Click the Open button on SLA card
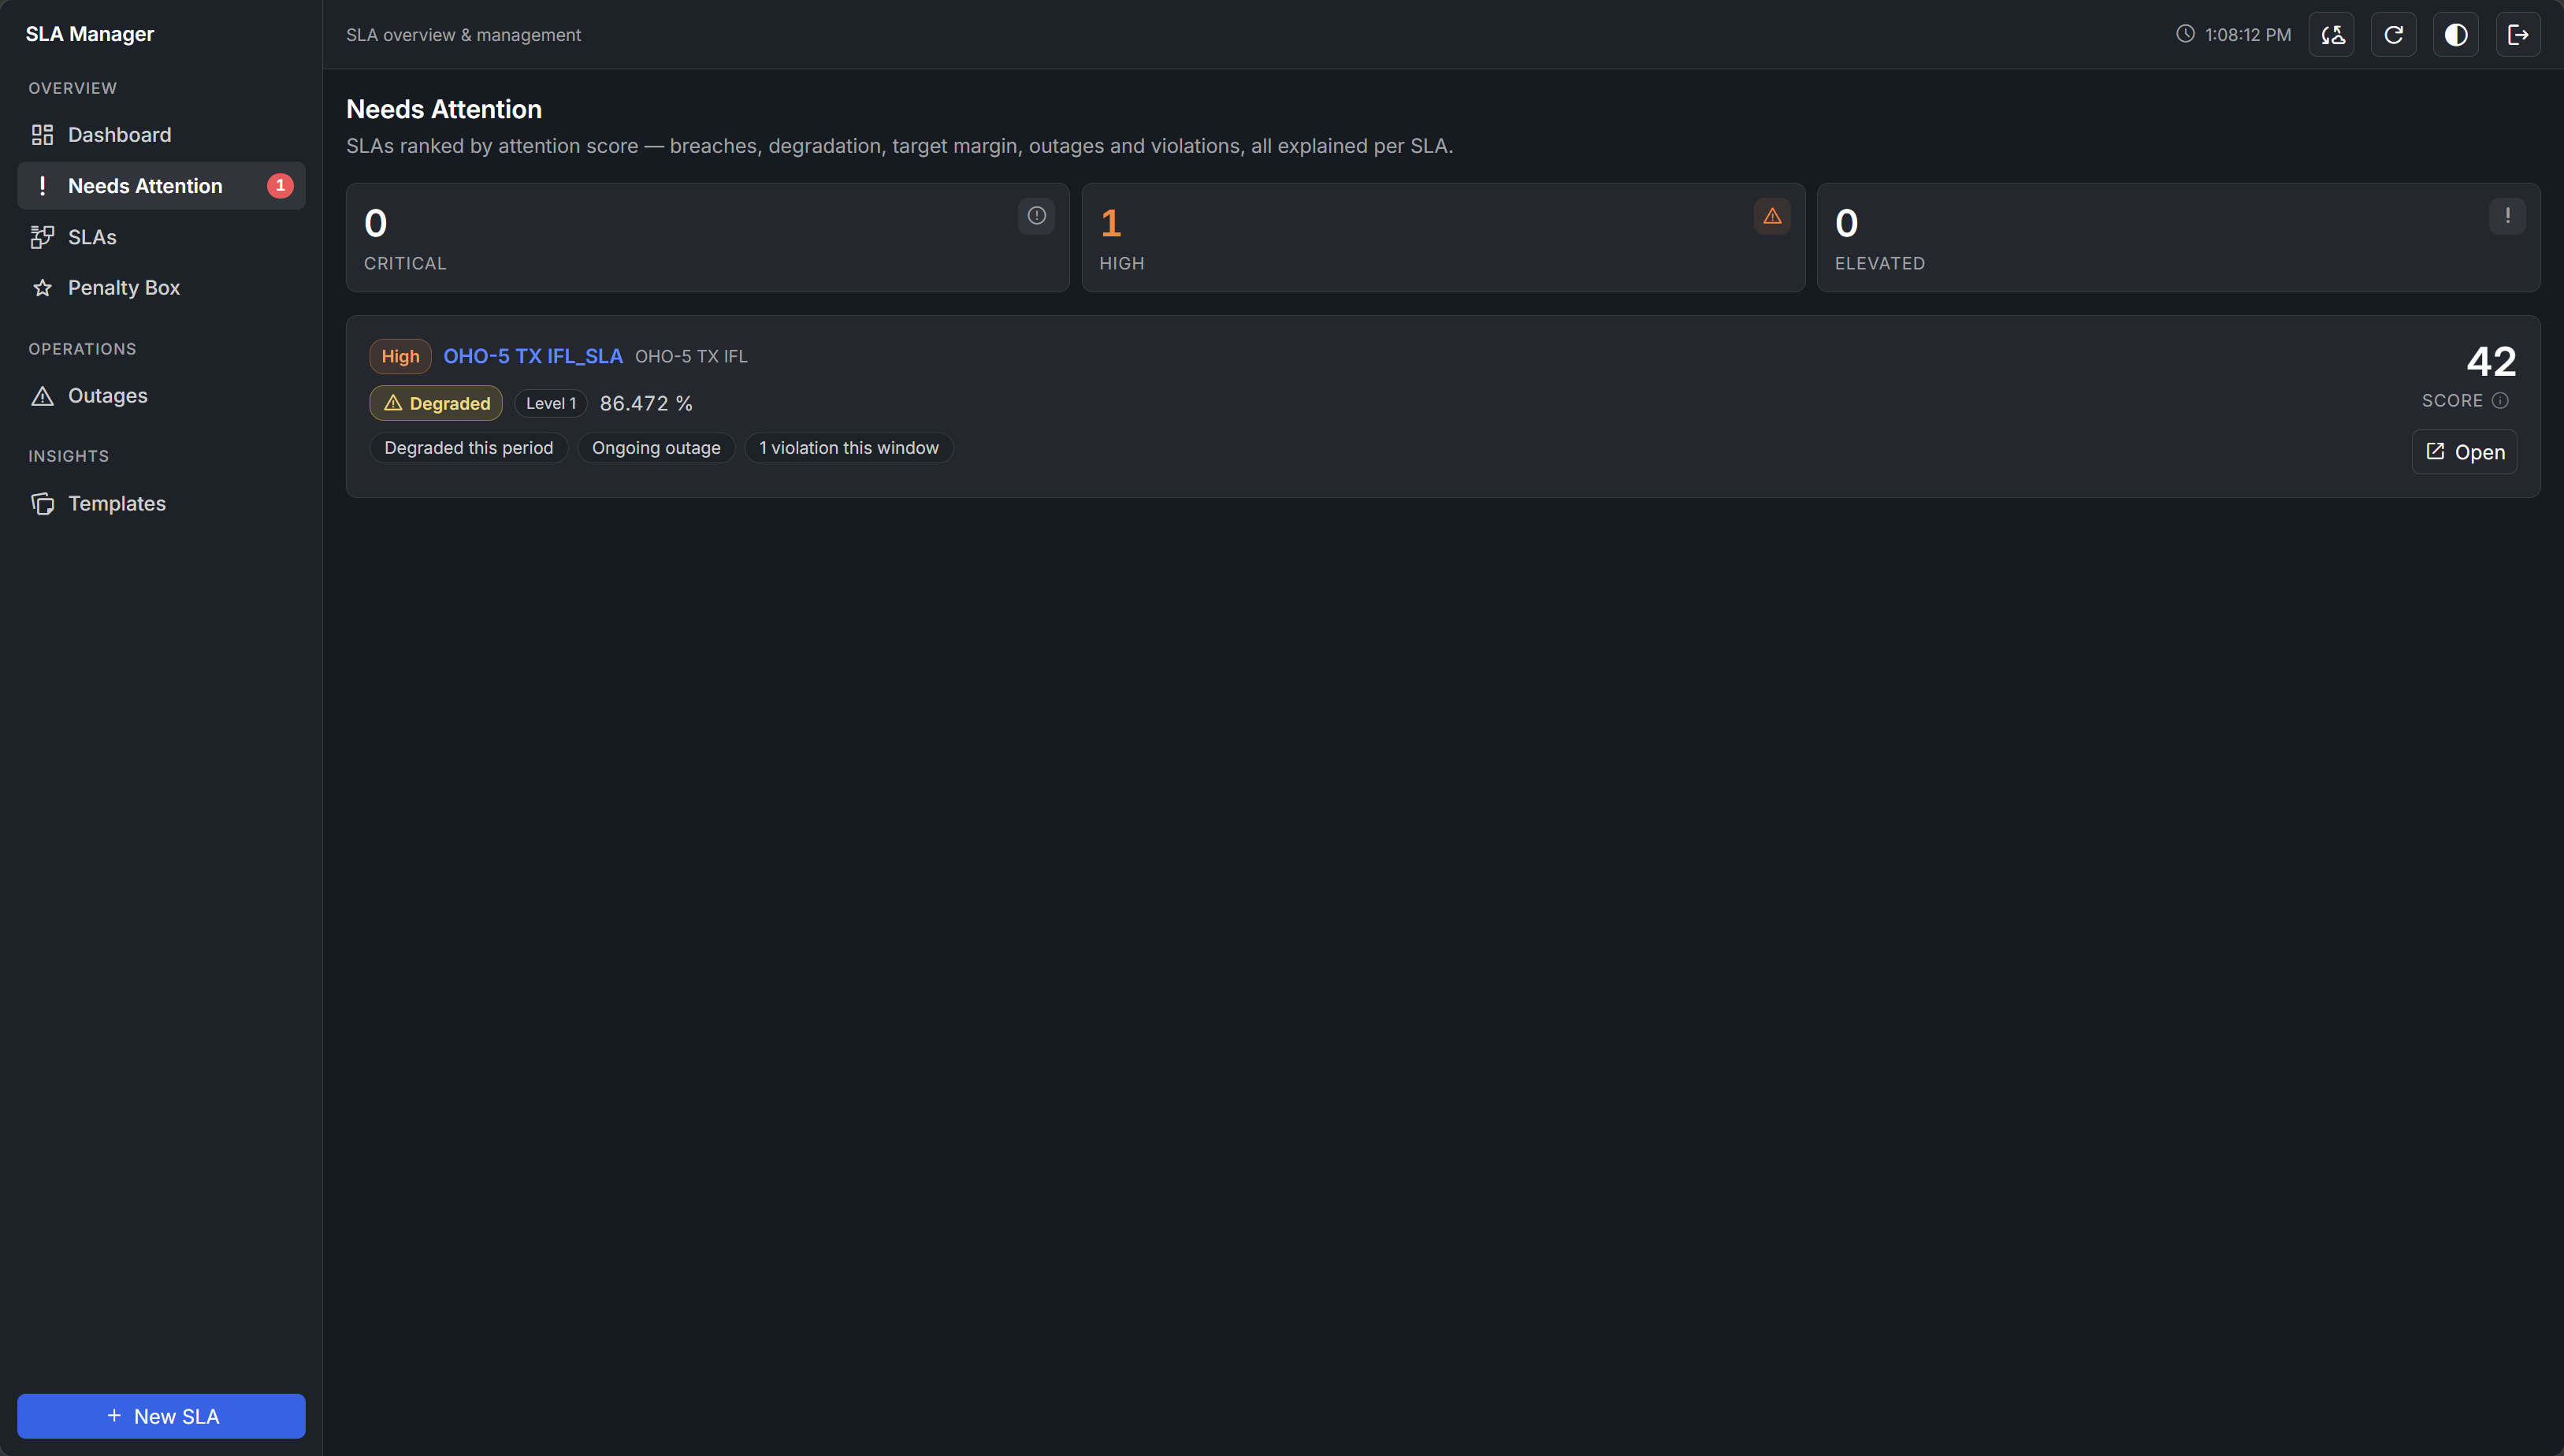This screenshot has width=2564, height=1456. pos(2464,452)
